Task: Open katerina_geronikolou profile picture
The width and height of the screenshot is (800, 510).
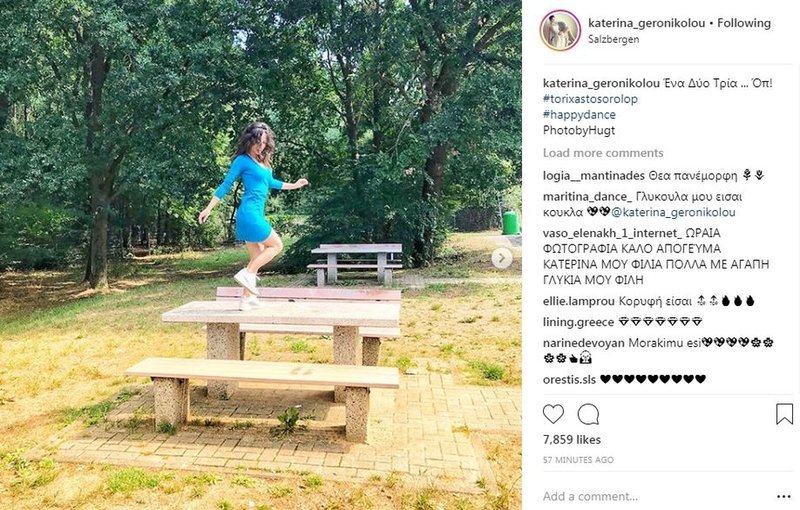Action: (x=560, y=31)
